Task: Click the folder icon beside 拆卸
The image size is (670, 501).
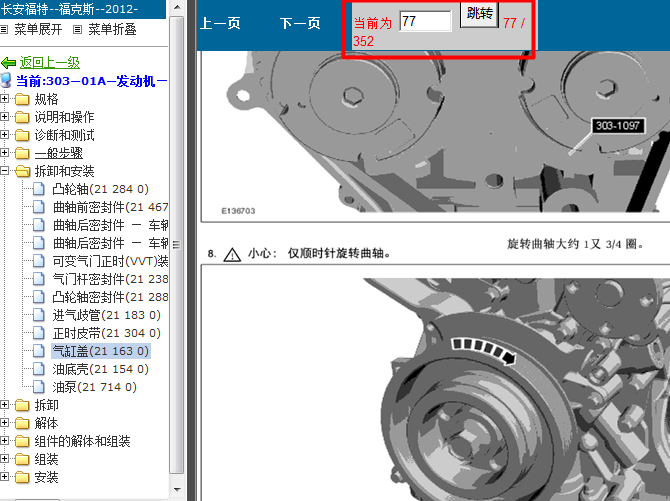Action: (22, 405)
